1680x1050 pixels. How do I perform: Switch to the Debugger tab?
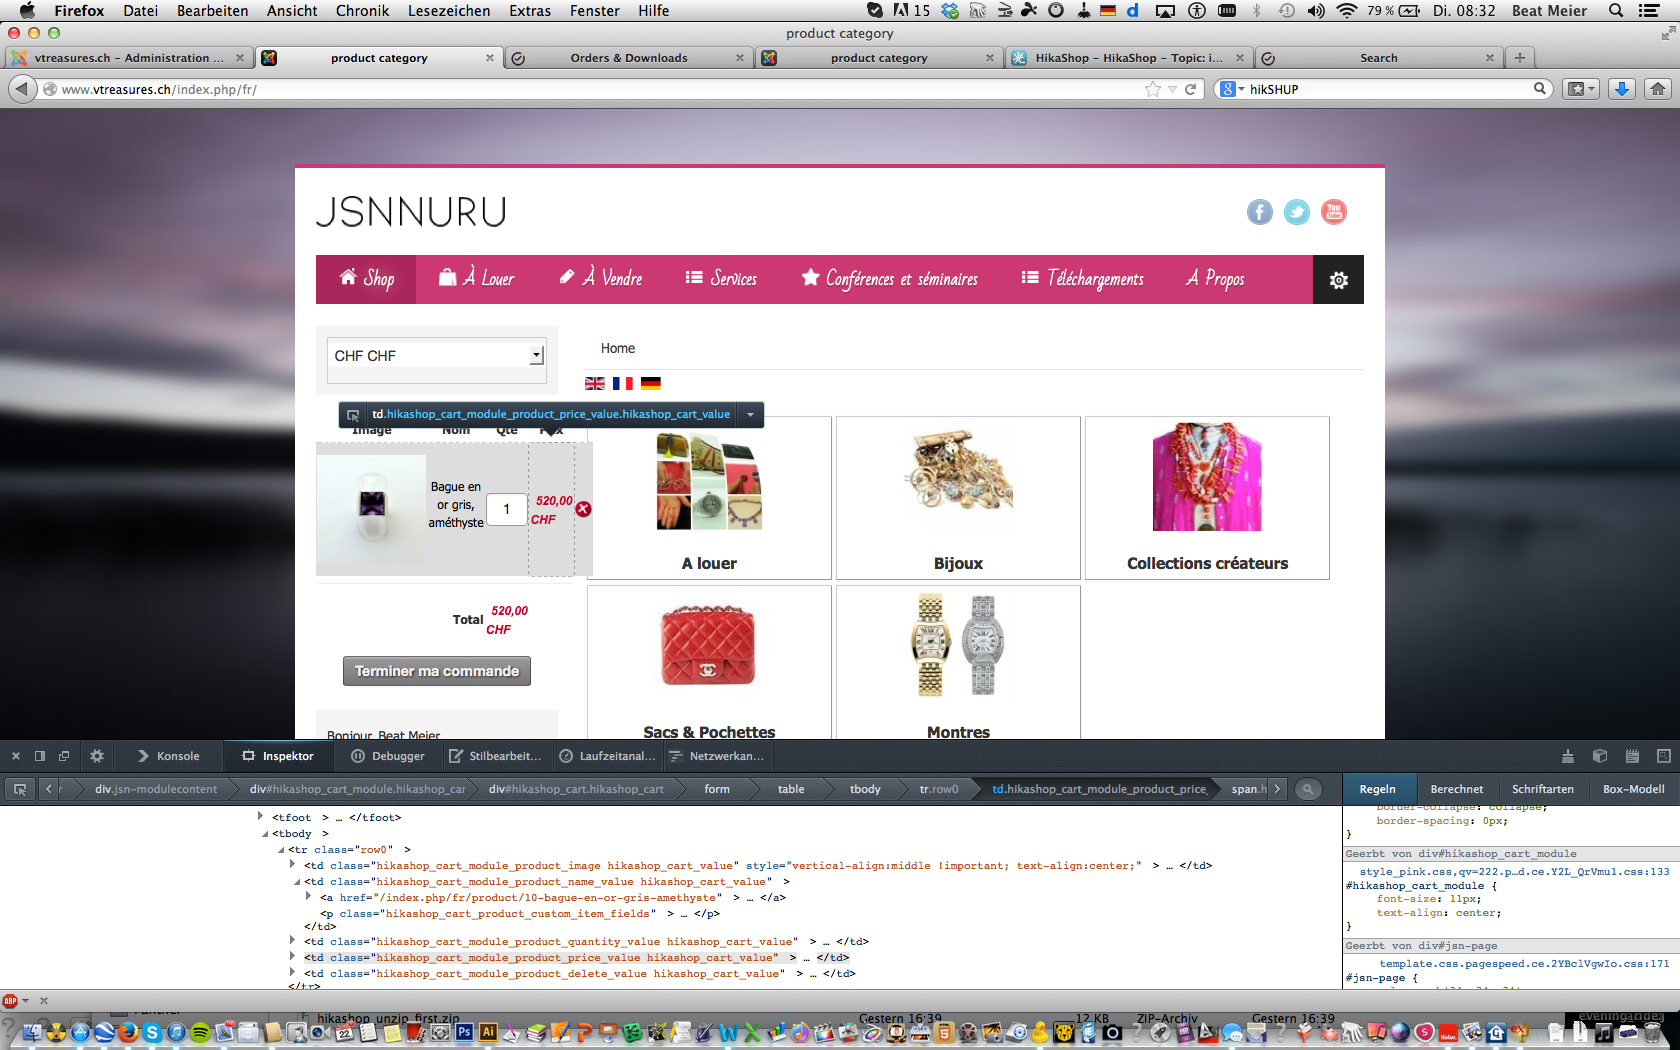point(388,756)
